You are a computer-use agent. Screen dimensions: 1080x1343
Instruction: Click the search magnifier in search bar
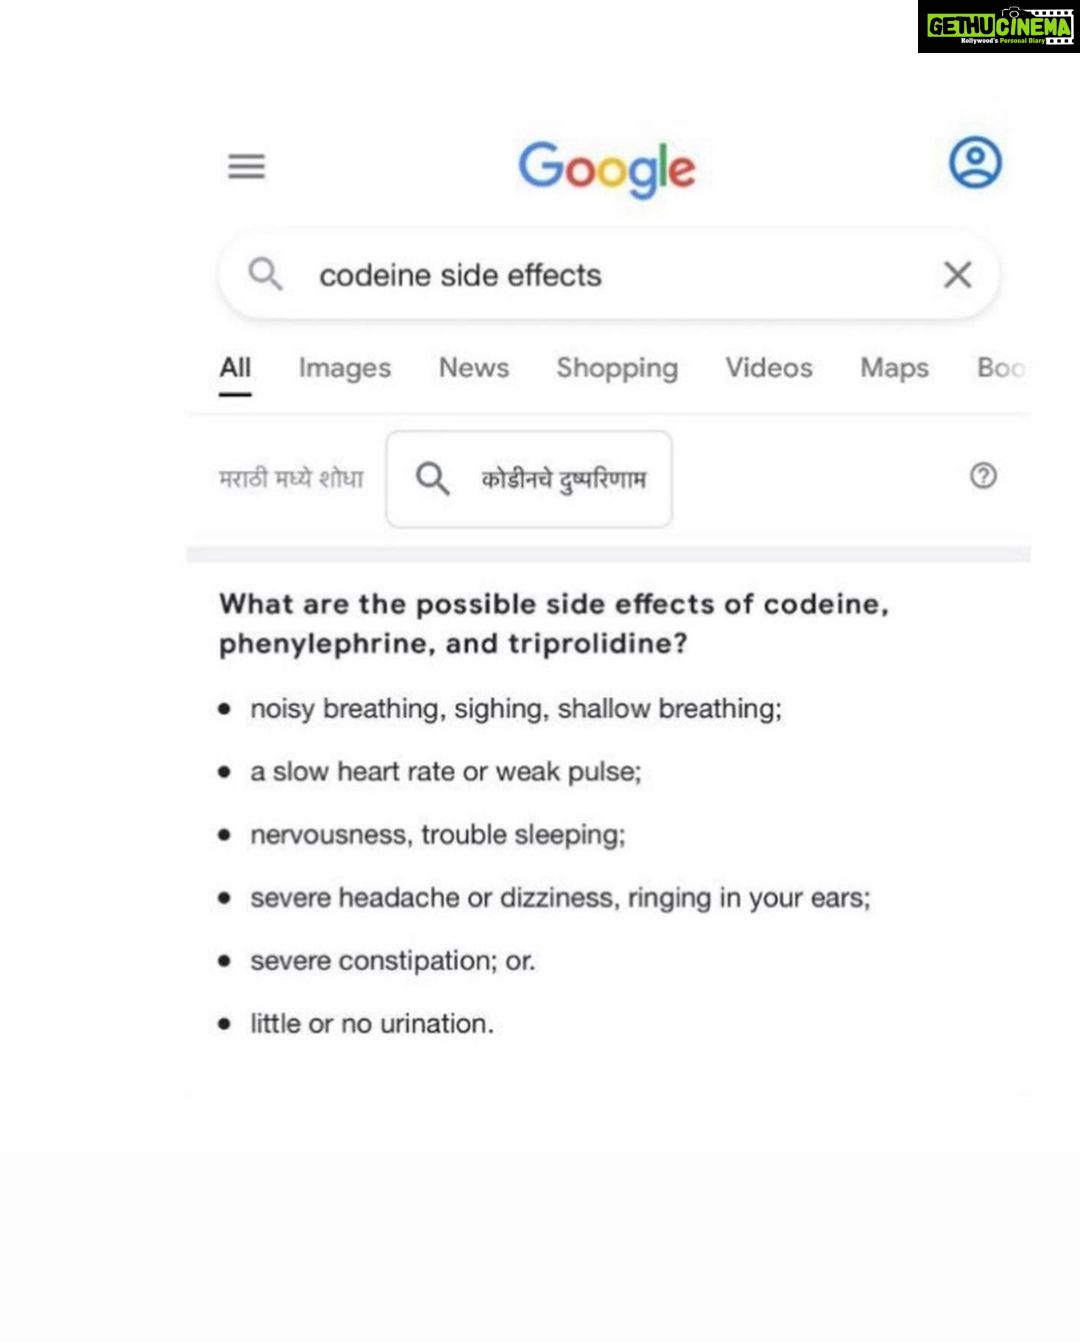click(x=265, y=273)
